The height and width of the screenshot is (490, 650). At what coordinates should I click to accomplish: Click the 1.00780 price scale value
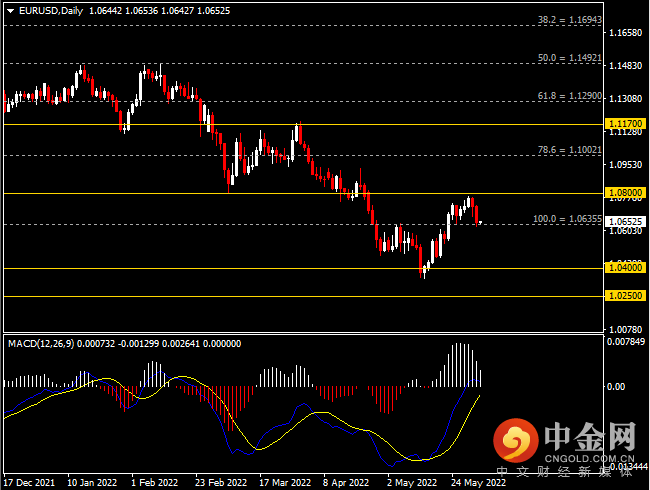coord(626,330)
